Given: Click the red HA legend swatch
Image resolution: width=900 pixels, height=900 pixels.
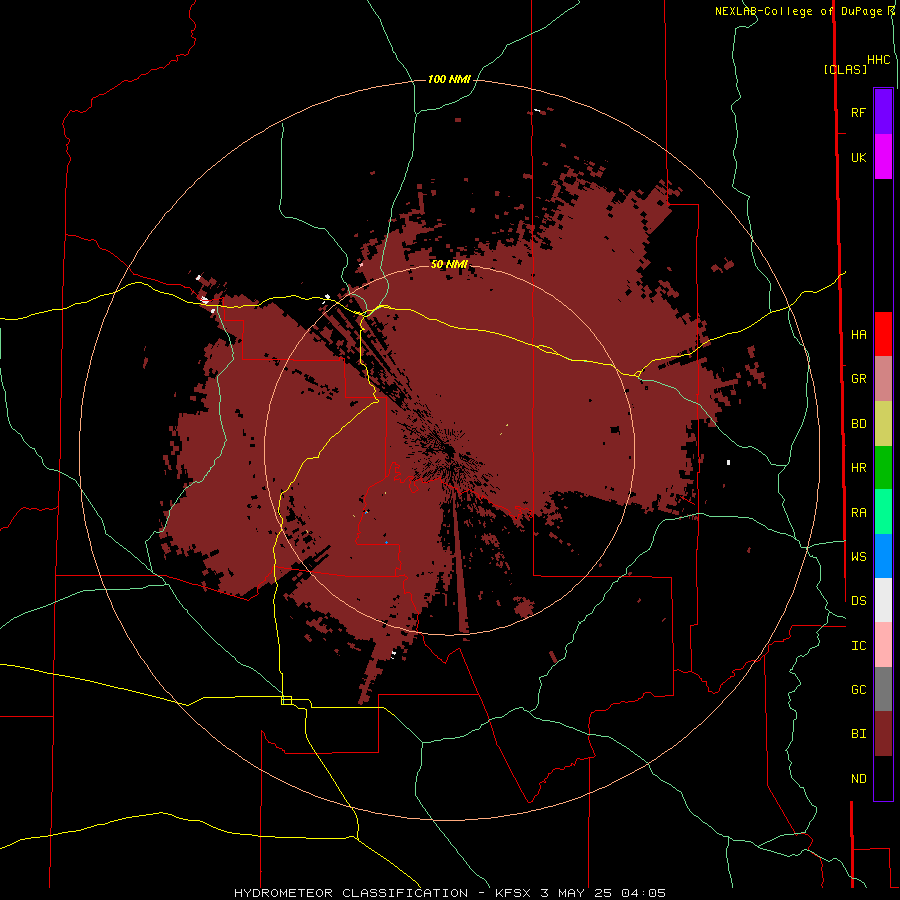Looking at the screenshot, I should point(883,334).
